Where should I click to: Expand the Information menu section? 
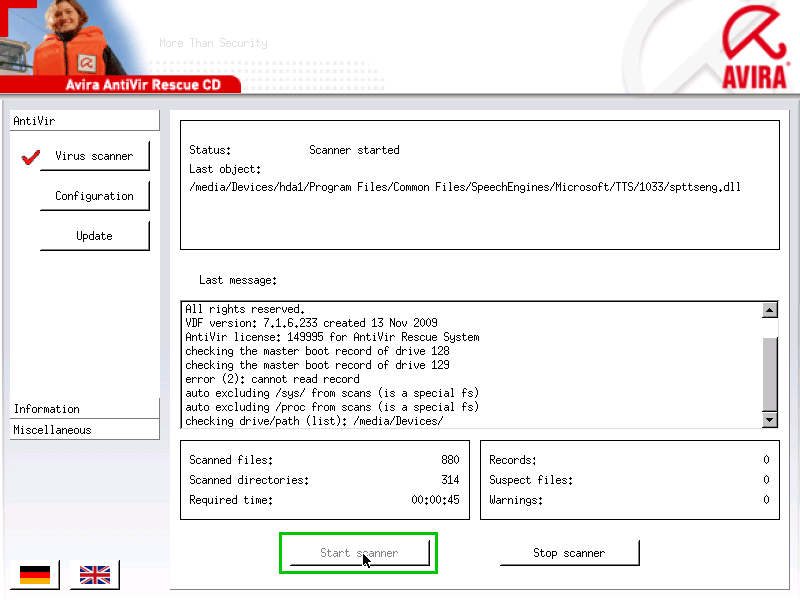click(85, 409)
